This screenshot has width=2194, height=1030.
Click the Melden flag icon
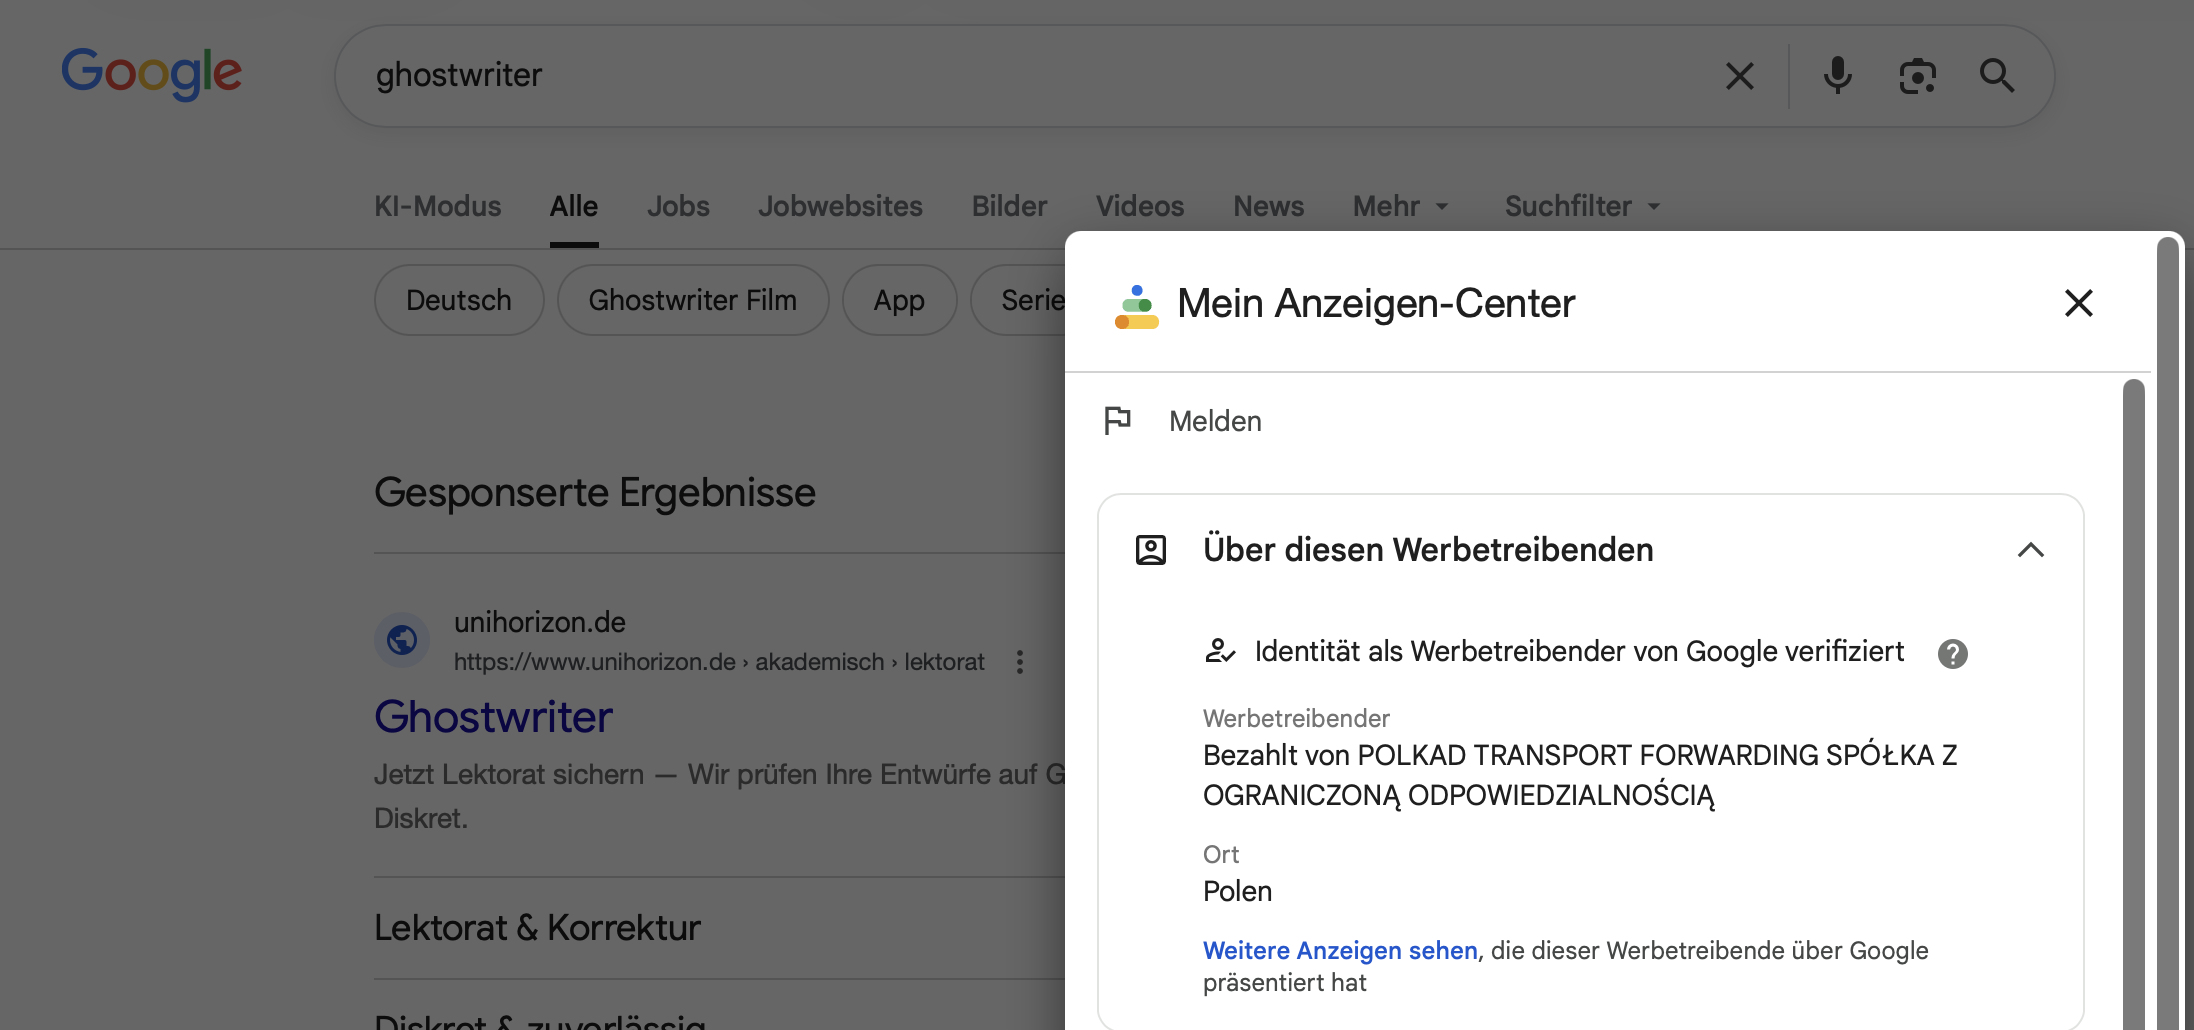point(1117,421)
